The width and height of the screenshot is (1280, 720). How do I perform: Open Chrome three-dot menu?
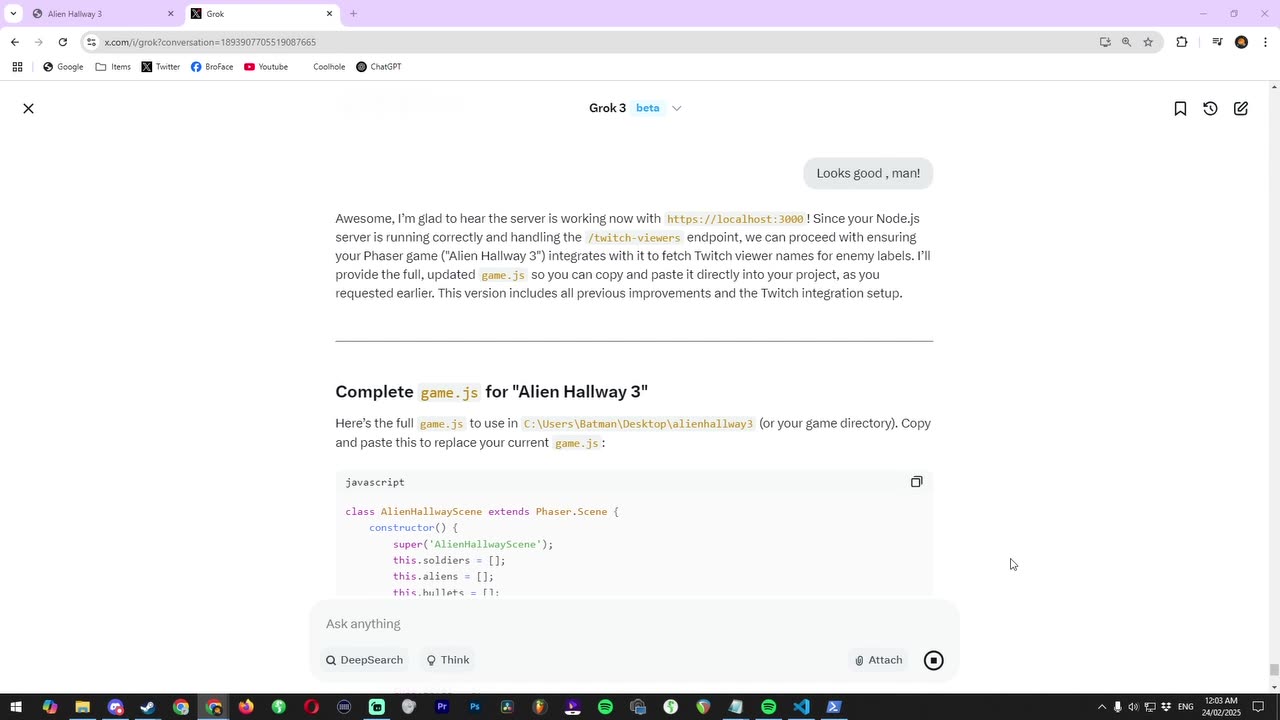coord(1265,42)
